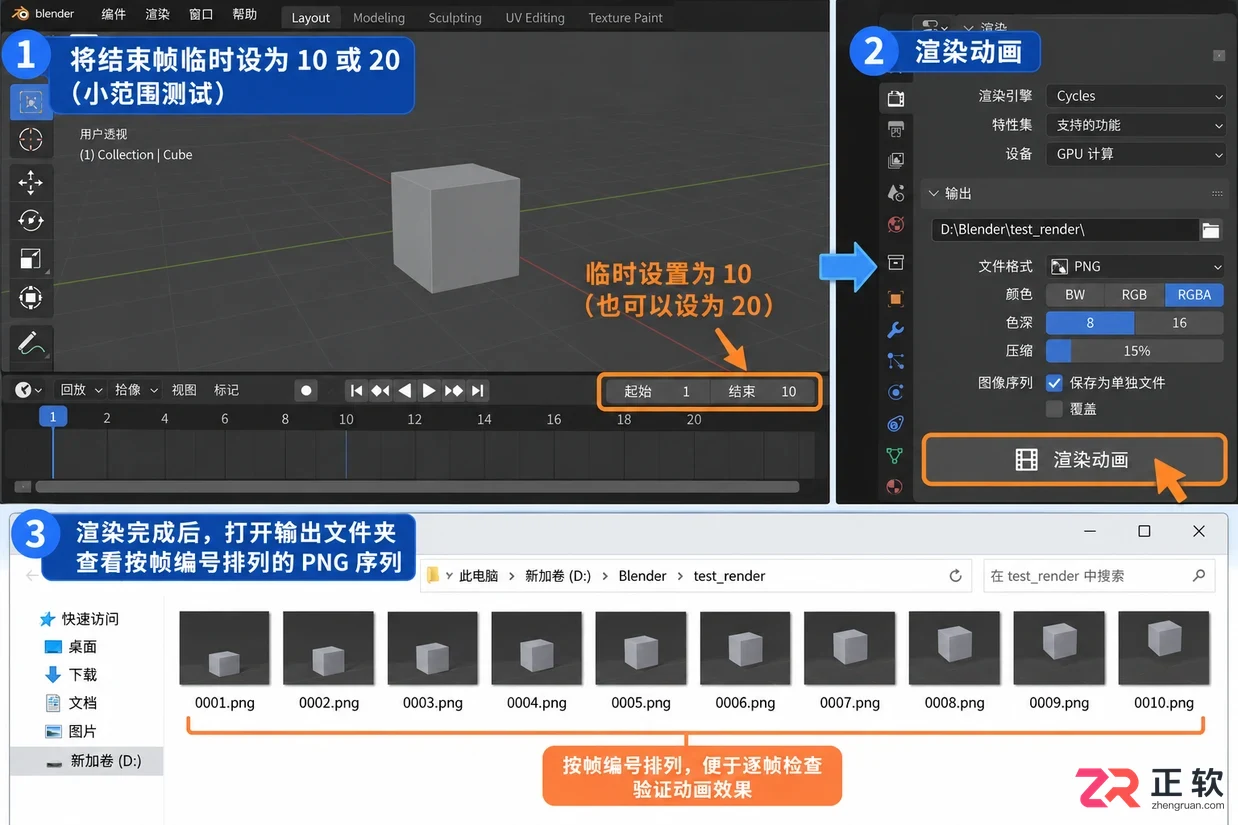Adjust the 压缩 15% slider
The width and height of the screenshot is (1238, 825).
pos(1134,351)
